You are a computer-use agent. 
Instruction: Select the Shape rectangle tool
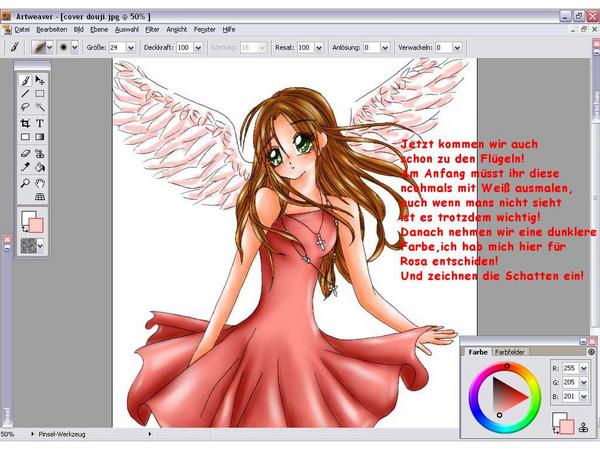click(25, 137)
